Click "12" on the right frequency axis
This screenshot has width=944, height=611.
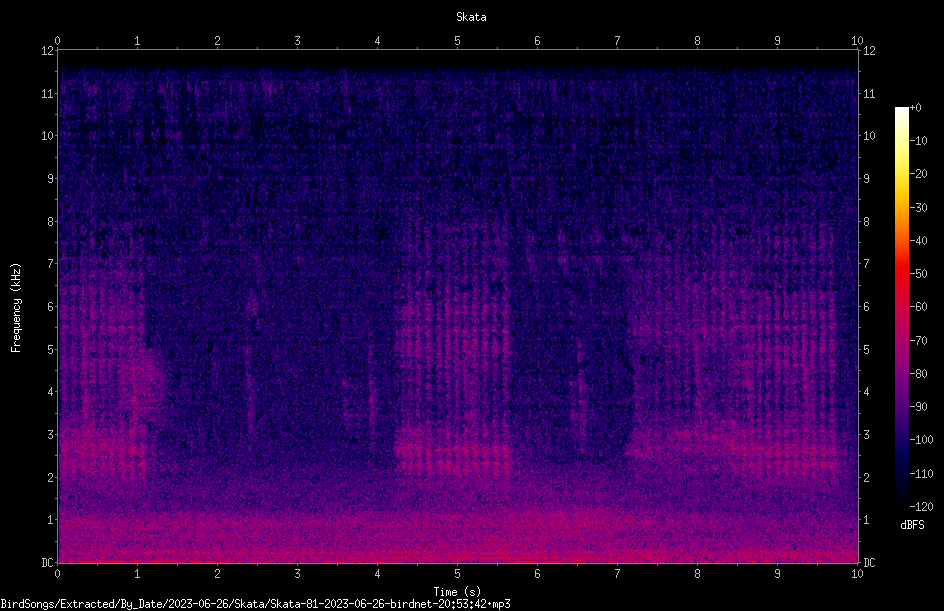point(869,51)
